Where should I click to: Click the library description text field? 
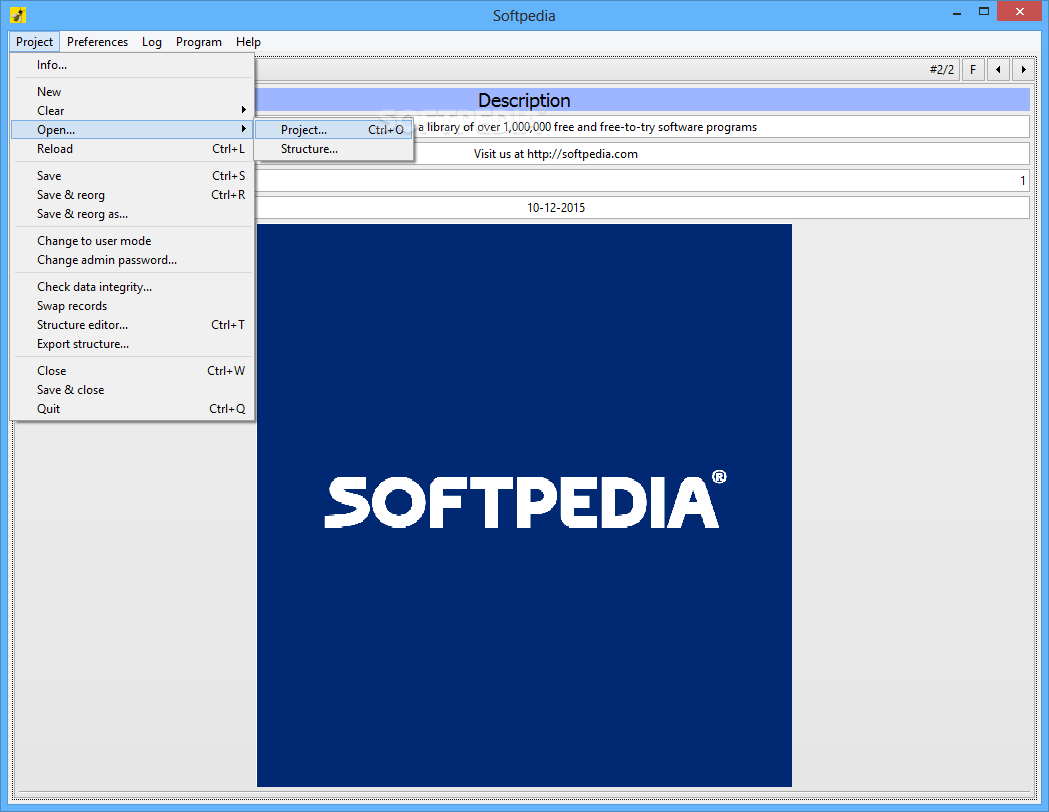(x=721, y=127)
